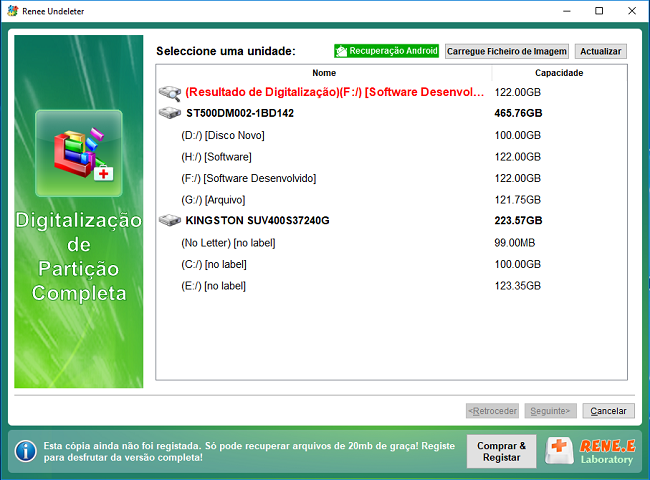Click the scan result magnifier drive icon
The height and width of the screenshot is (480, 650).
point(170,93)
